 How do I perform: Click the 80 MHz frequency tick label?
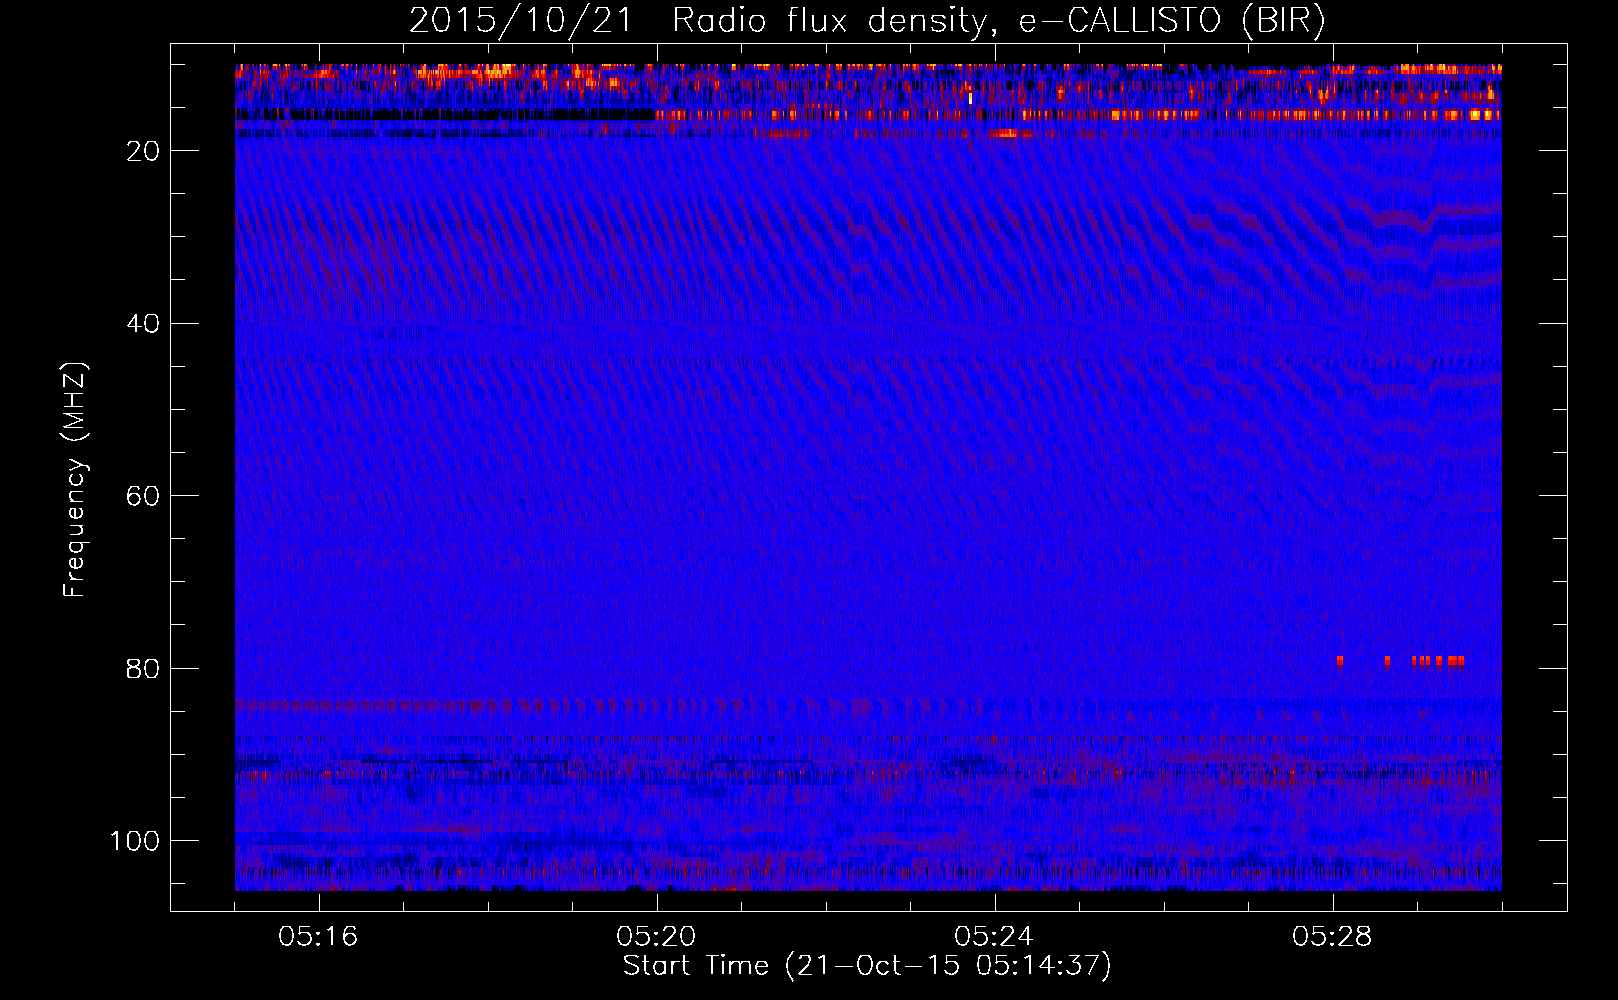pos(143,668)
